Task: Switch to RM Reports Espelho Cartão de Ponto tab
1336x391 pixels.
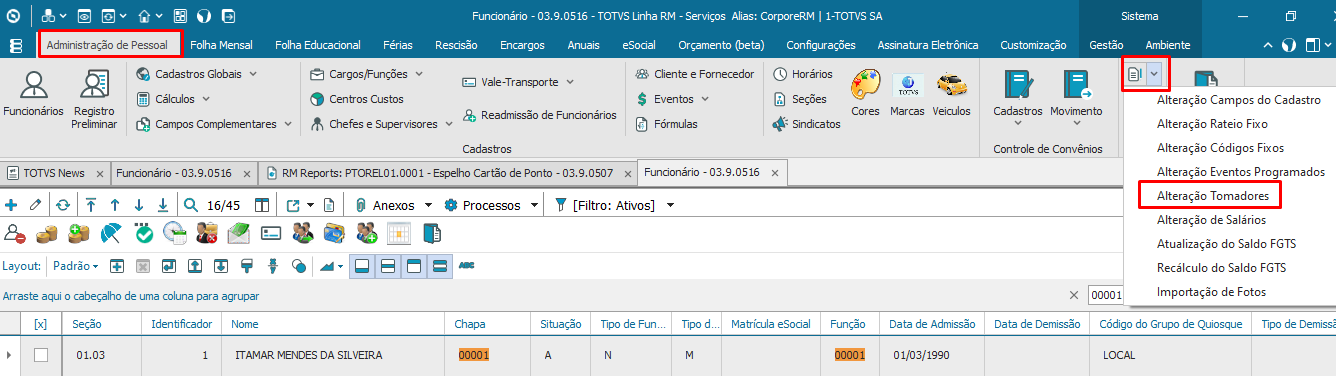Action: click(x=446, y=173)
